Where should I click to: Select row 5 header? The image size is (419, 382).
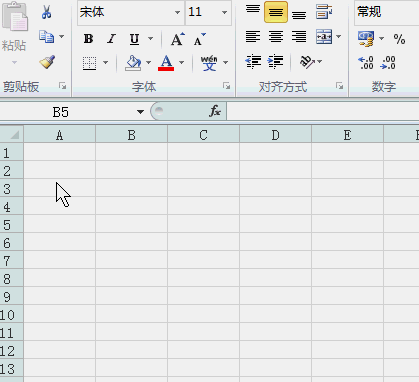pyautogui.click(x=11, y=225)
